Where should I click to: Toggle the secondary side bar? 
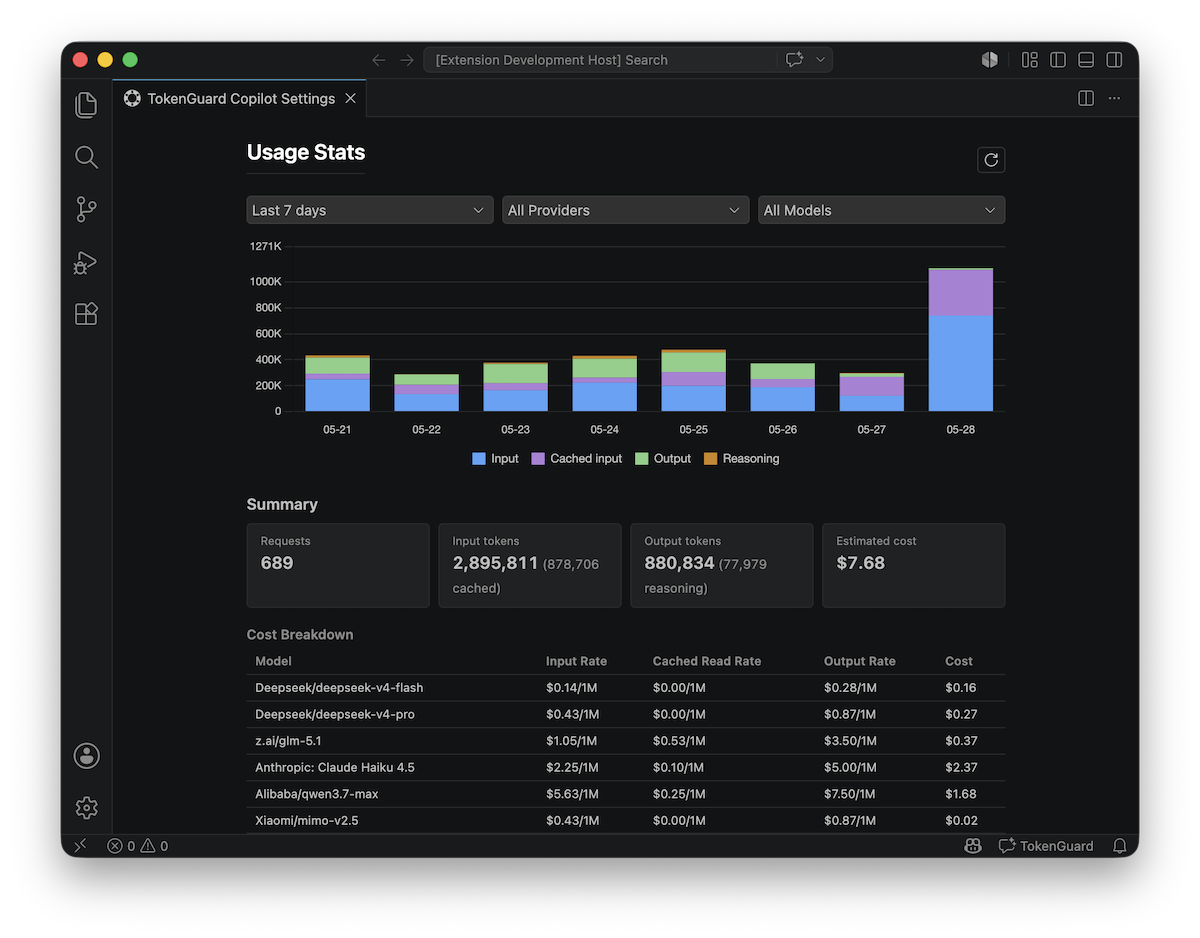(x=1114, y=60)
